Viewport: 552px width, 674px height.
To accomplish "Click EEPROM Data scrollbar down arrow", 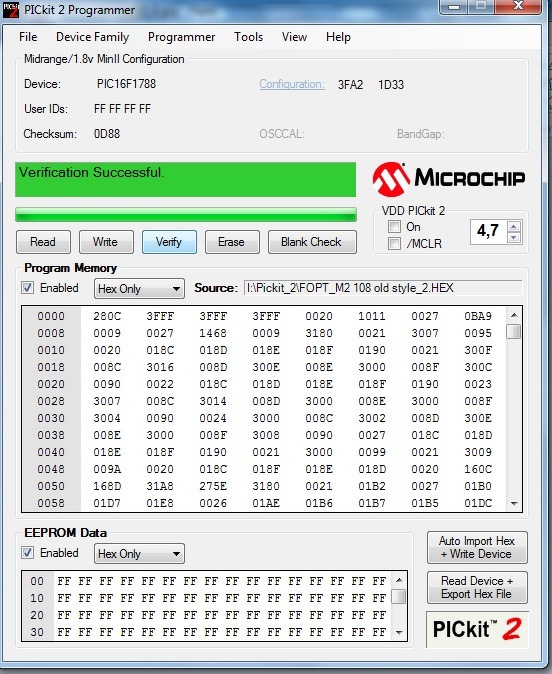I will (x=399, y=632).
